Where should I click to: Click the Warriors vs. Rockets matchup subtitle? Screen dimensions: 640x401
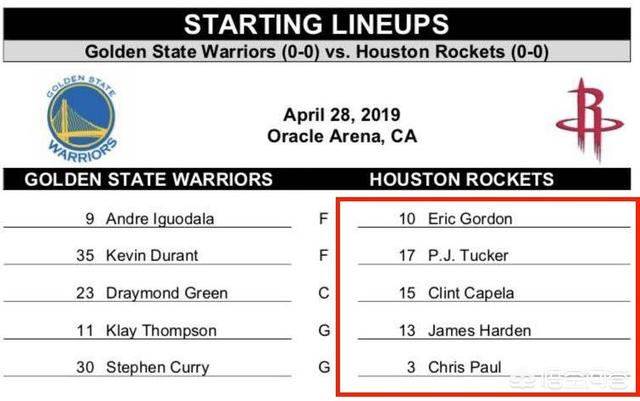pos(317,51)
